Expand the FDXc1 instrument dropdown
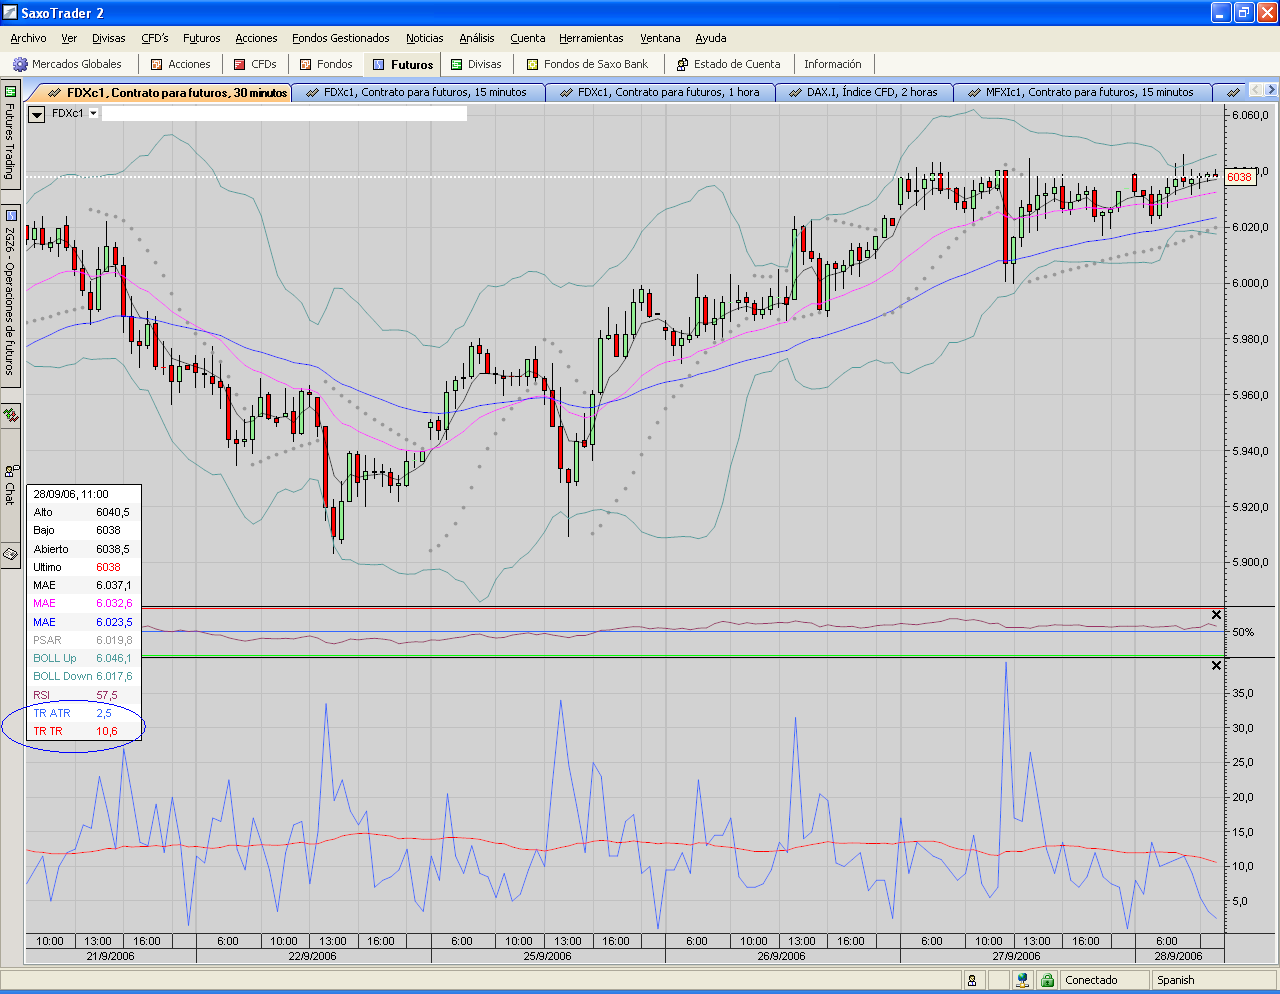1280x994 pixels. pyautogui.click(x=94, y=114)
